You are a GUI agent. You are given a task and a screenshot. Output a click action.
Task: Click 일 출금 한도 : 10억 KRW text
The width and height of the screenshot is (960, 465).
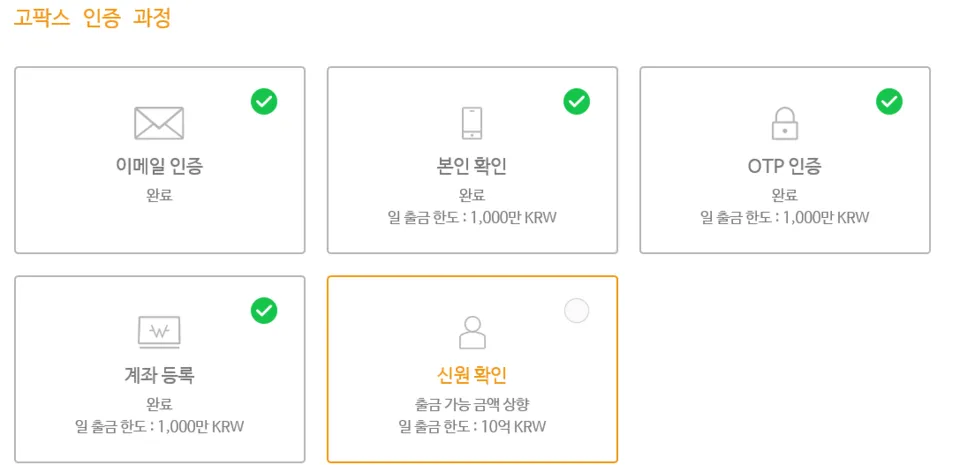pos(472,426)
